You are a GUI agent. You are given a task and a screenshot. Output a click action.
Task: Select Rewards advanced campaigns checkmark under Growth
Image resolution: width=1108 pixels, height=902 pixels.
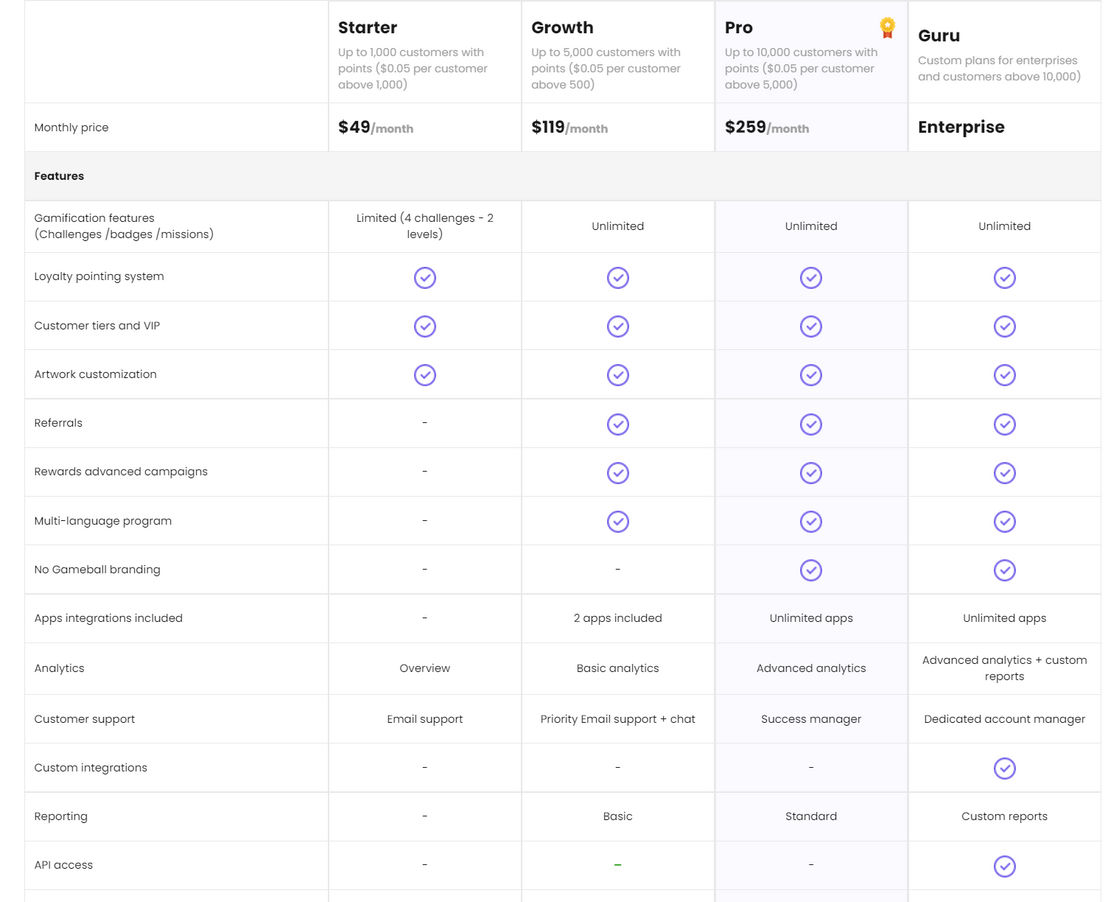click(x=618, y=473)
